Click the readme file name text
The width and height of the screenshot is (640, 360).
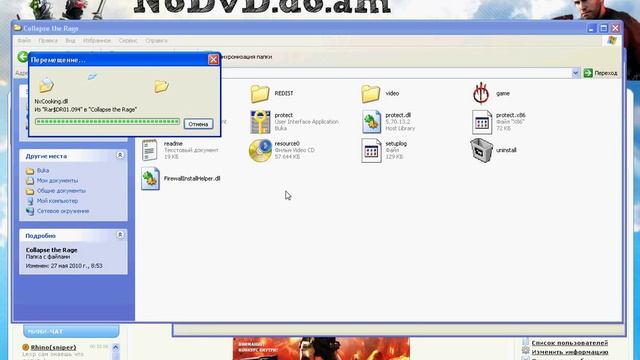tap(173, 144)
